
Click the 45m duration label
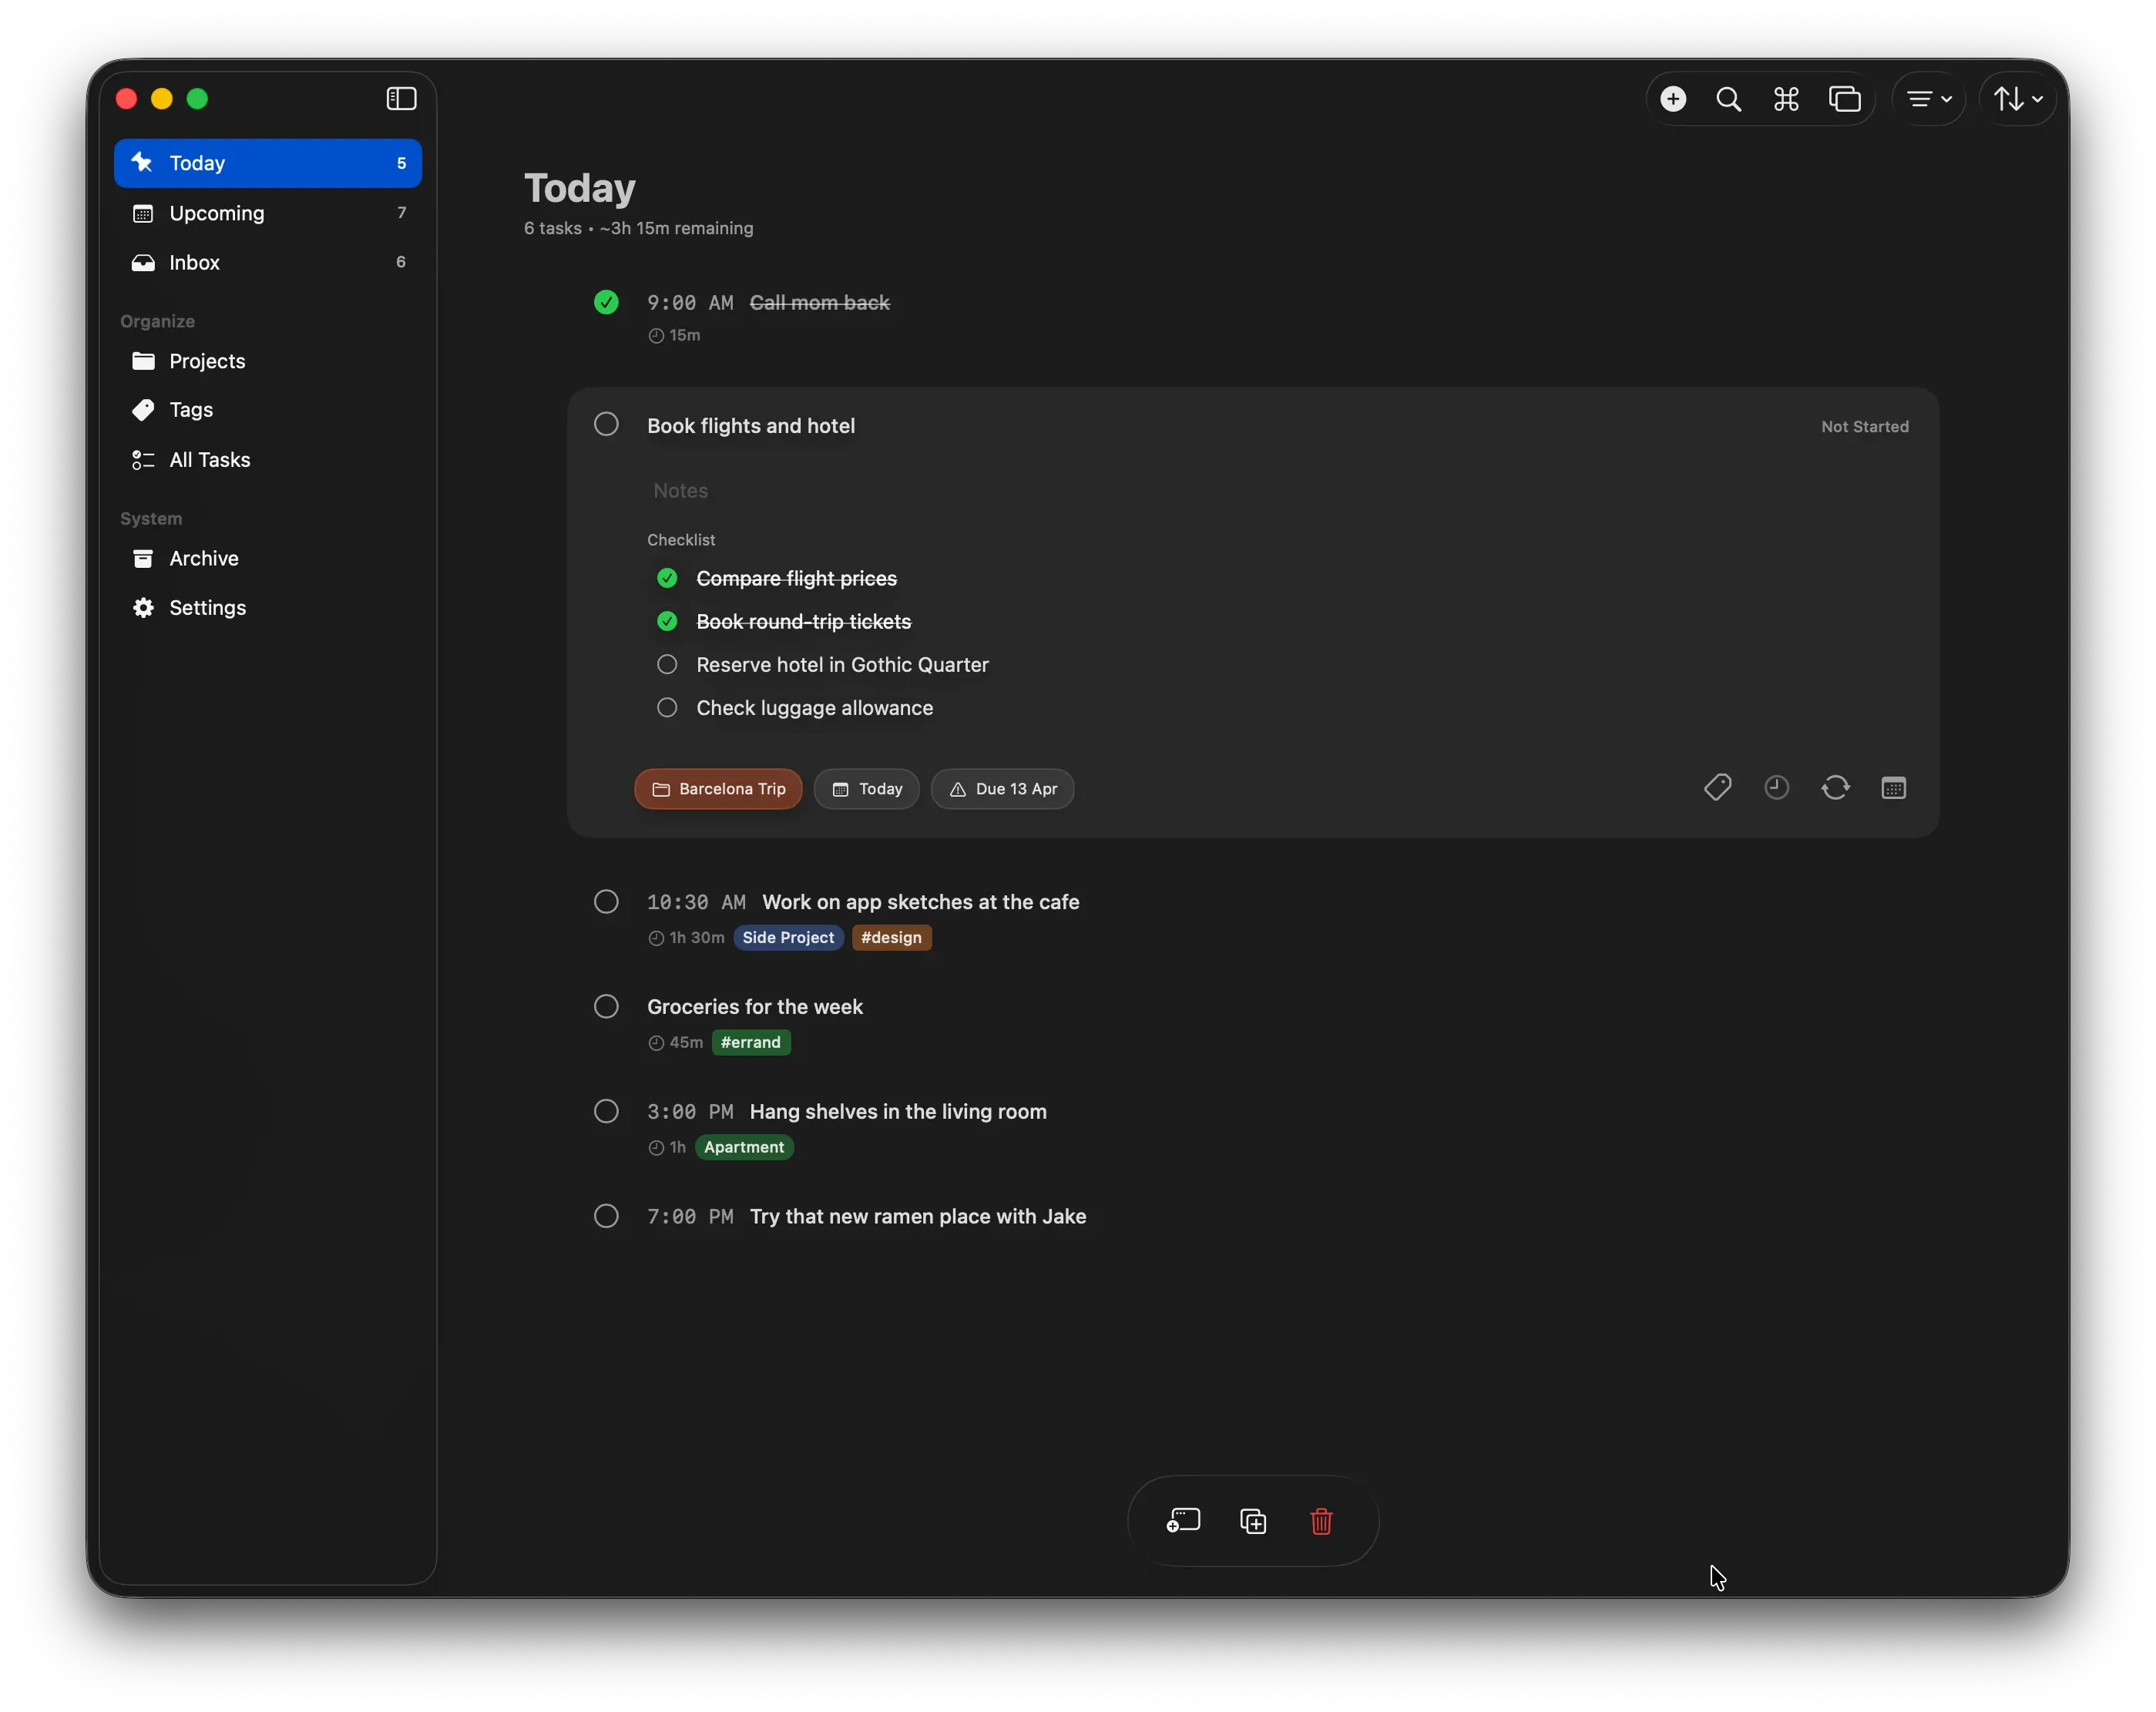pos(675,1042)
